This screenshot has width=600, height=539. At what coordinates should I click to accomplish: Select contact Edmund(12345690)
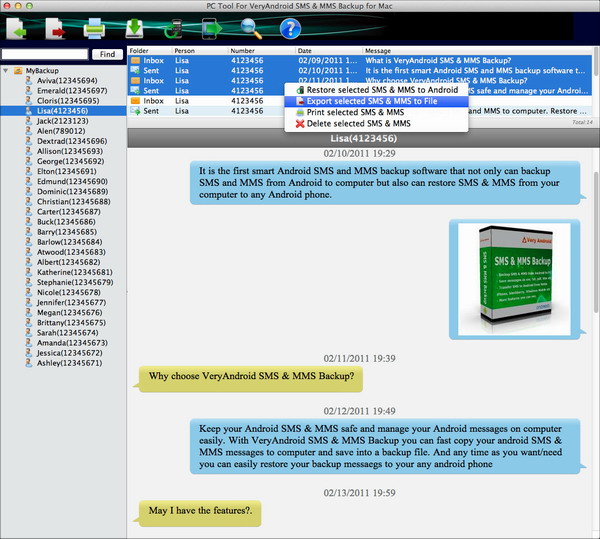[72, 181]
